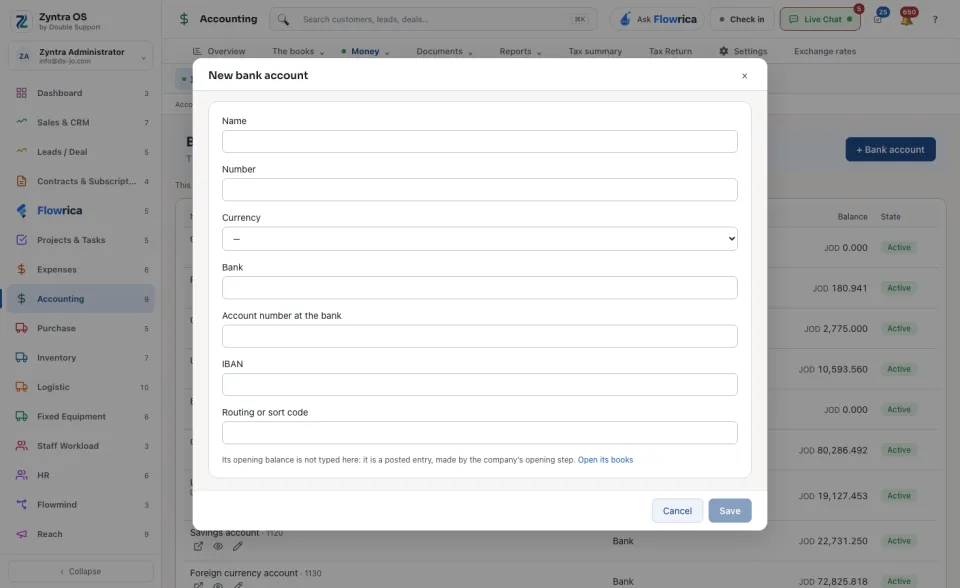Open Purchase sidebar icon
960x588 pixels.
tap(21, 328)
